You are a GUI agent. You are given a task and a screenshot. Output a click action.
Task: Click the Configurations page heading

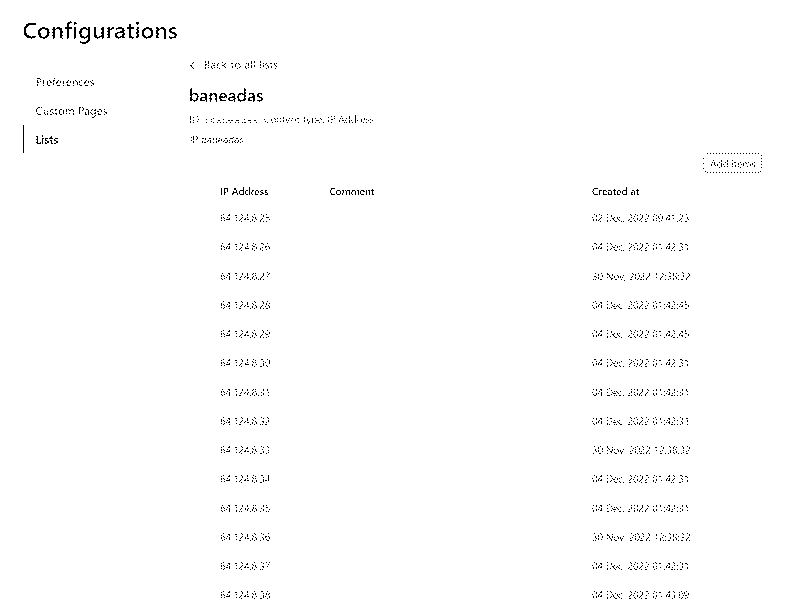pos(100,31)
